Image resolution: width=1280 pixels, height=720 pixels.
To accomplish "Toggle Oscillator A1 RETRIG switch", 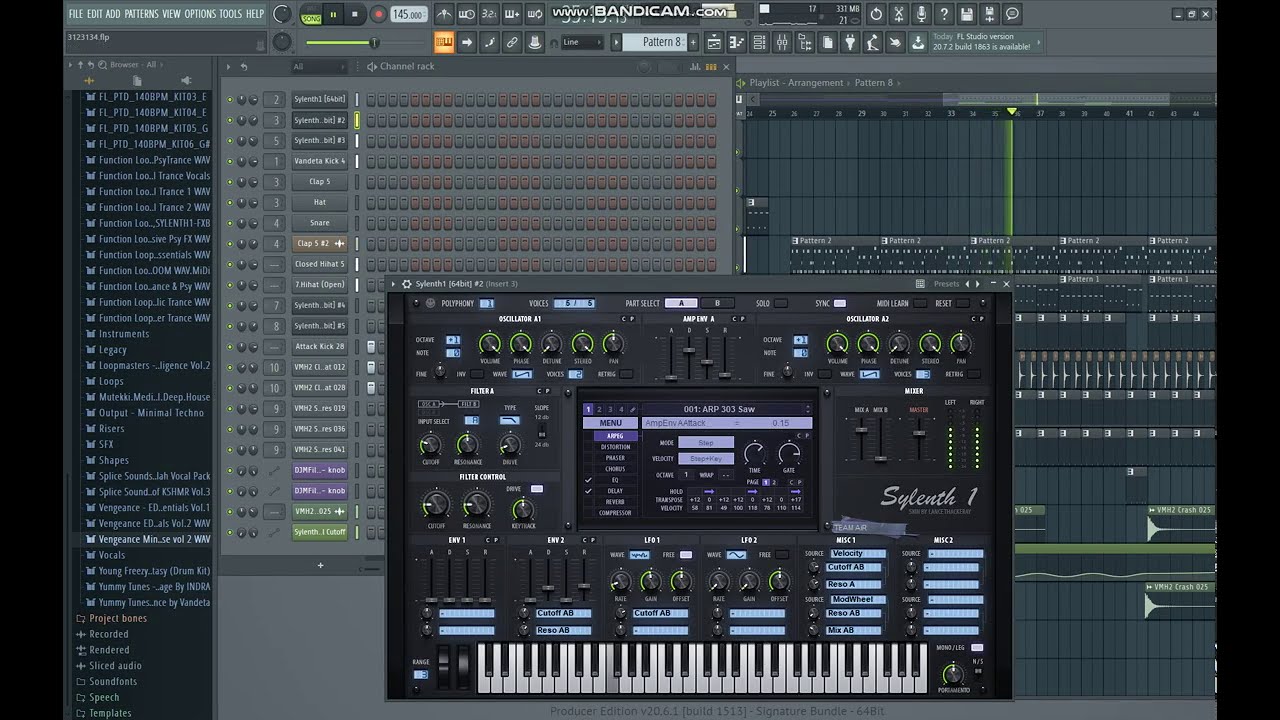I will [625, 374].
